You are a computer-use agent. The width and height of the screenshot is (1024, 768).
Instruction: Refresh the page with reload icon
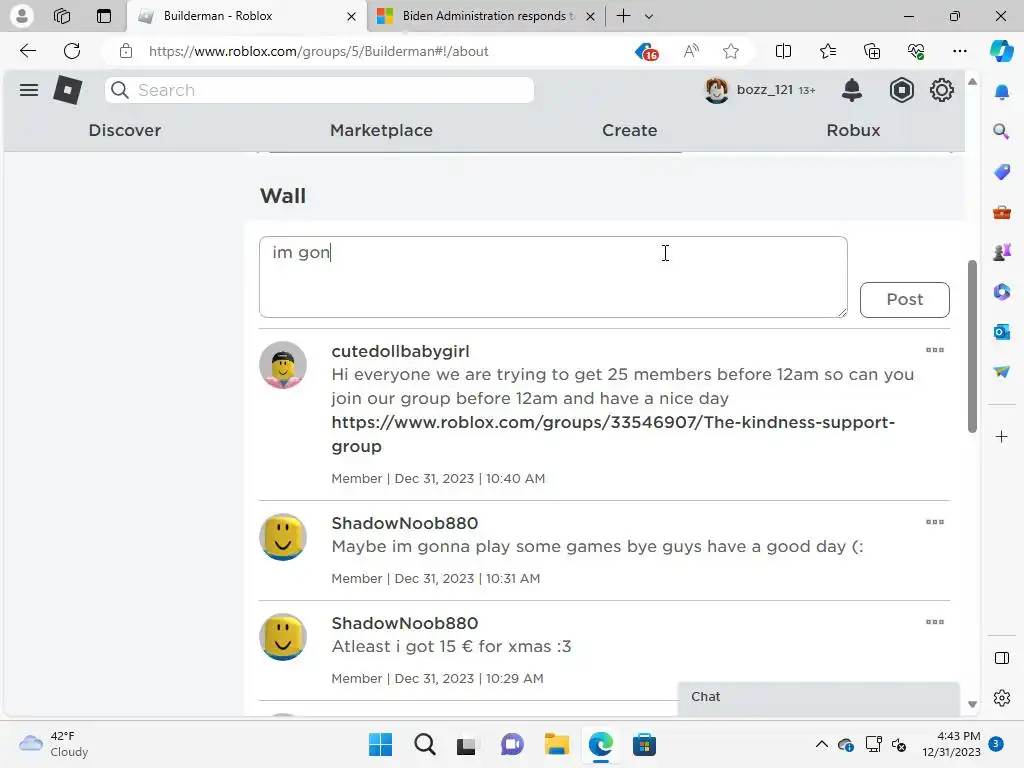pos(72,51)
